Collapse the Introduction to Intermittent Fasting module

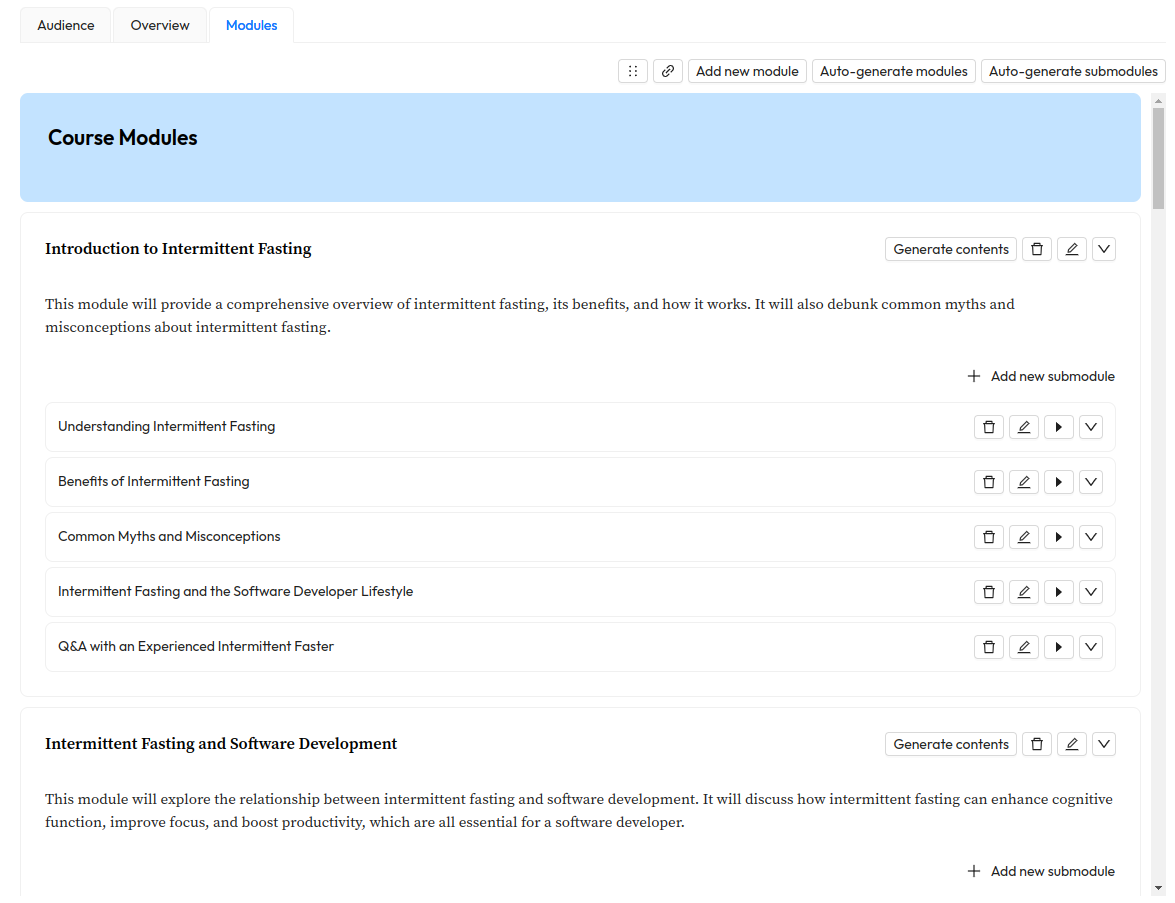pyautogui.click(x=1104, y=249)
